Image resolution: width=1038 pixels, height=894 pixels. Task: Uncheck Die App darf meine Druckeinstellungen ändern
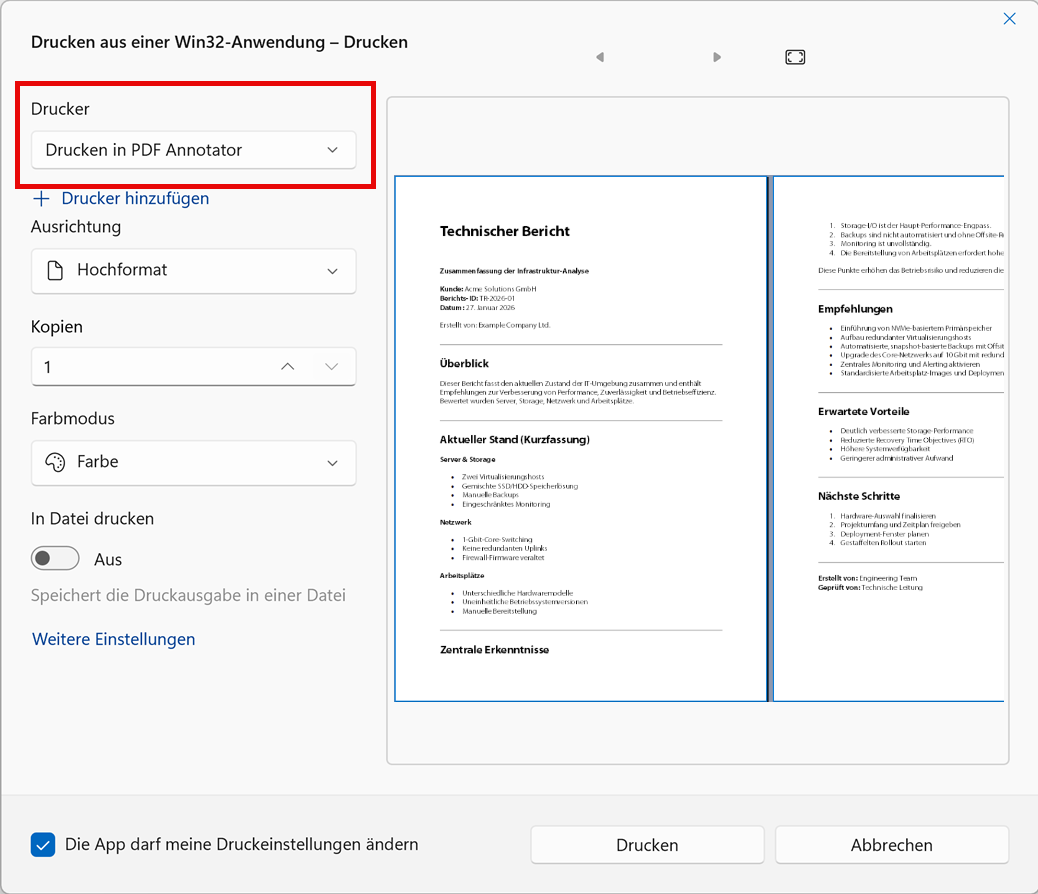42,845
